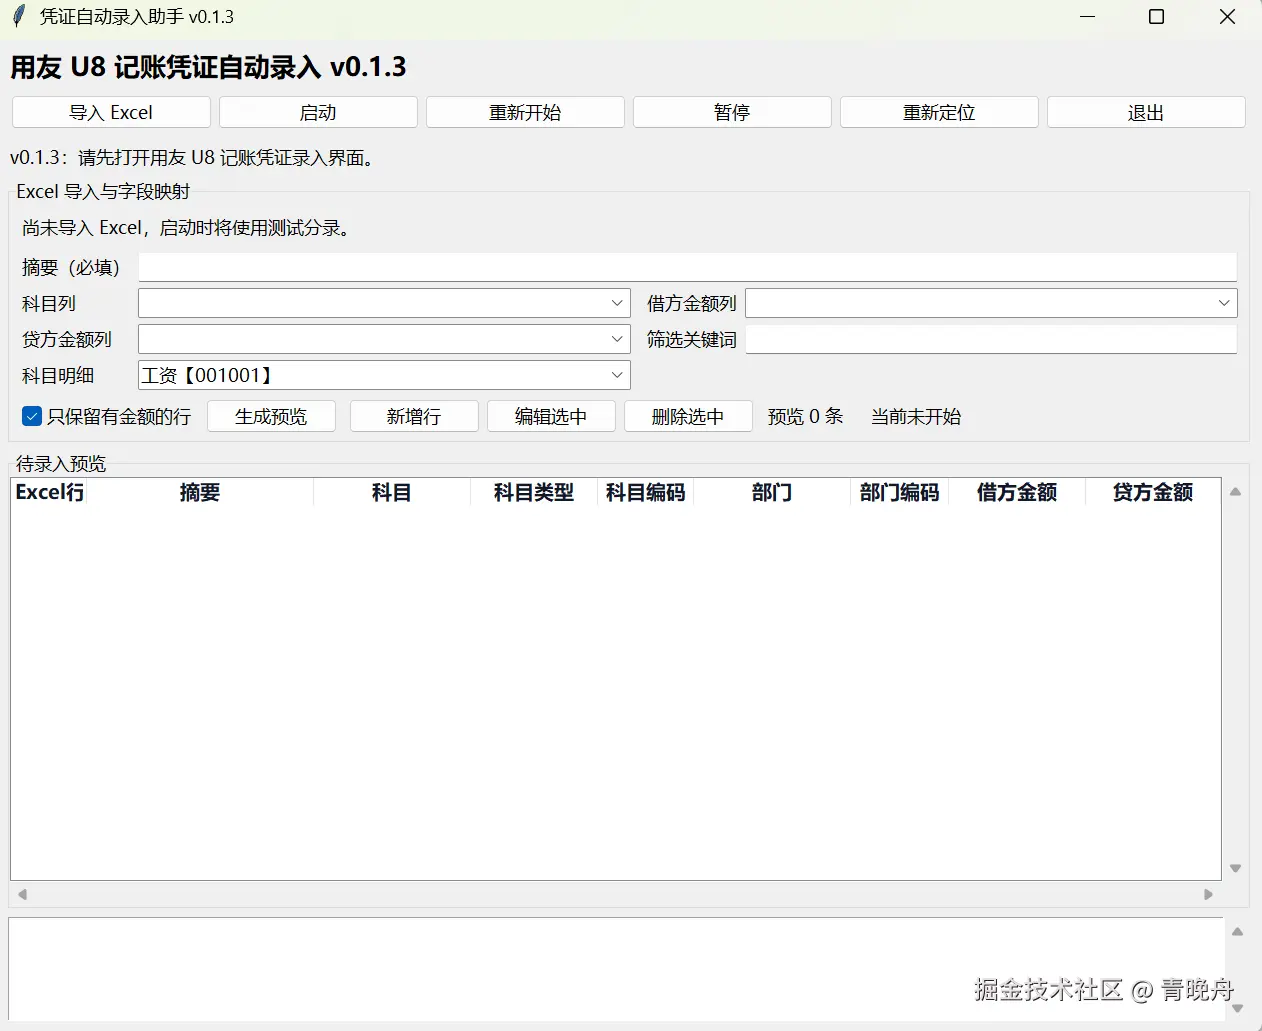Click the preview table scroll-down arrow

pyautogui.click(x=1236, y=868)
